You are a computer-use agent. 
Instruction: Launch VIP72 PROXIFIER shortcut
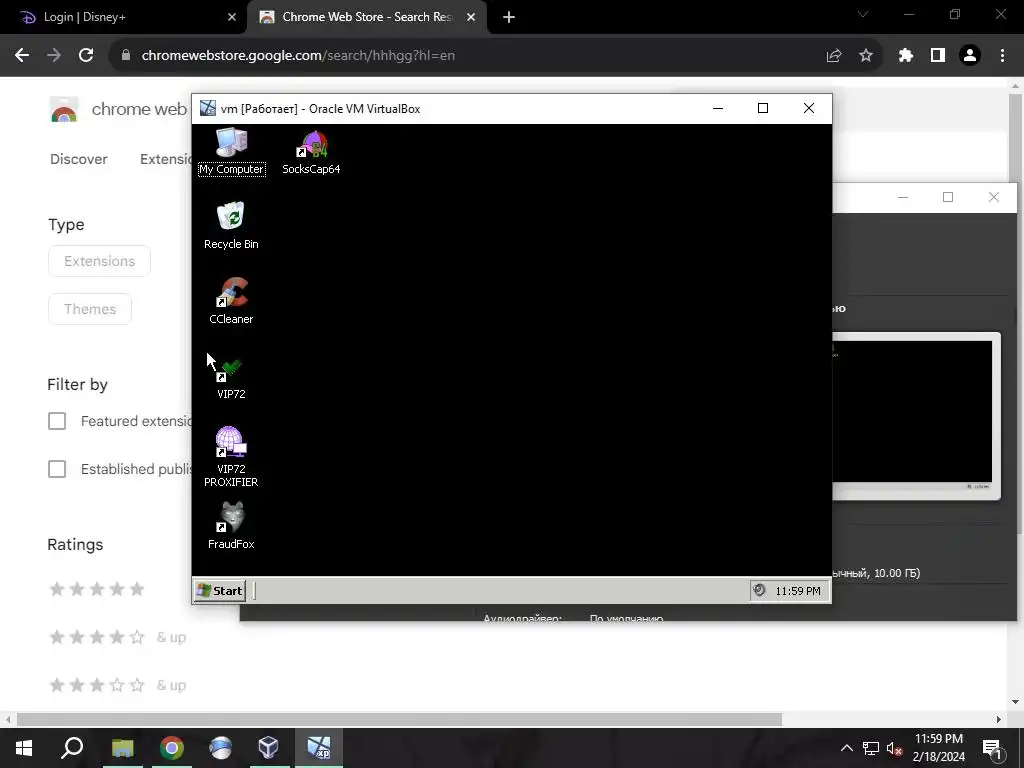tap(231, 456)
